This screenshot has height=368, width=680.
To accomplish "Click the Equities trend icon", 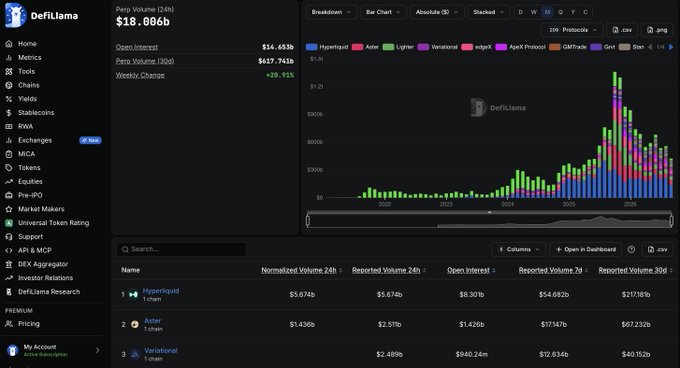I will [x=9, y=182].
